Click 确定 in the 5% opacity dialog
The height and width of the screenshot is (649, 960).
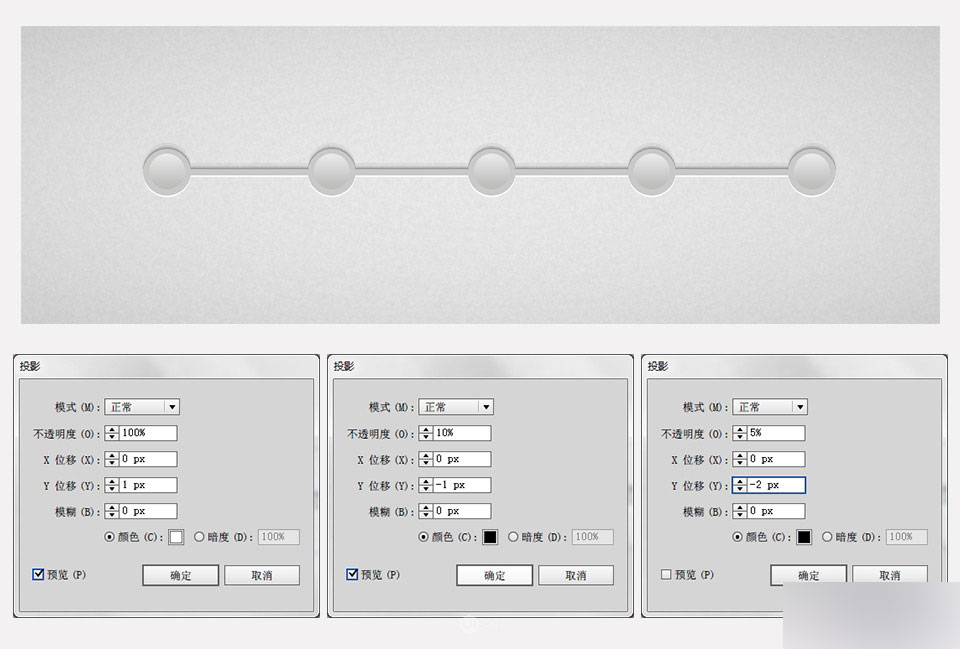click(809, 574)
